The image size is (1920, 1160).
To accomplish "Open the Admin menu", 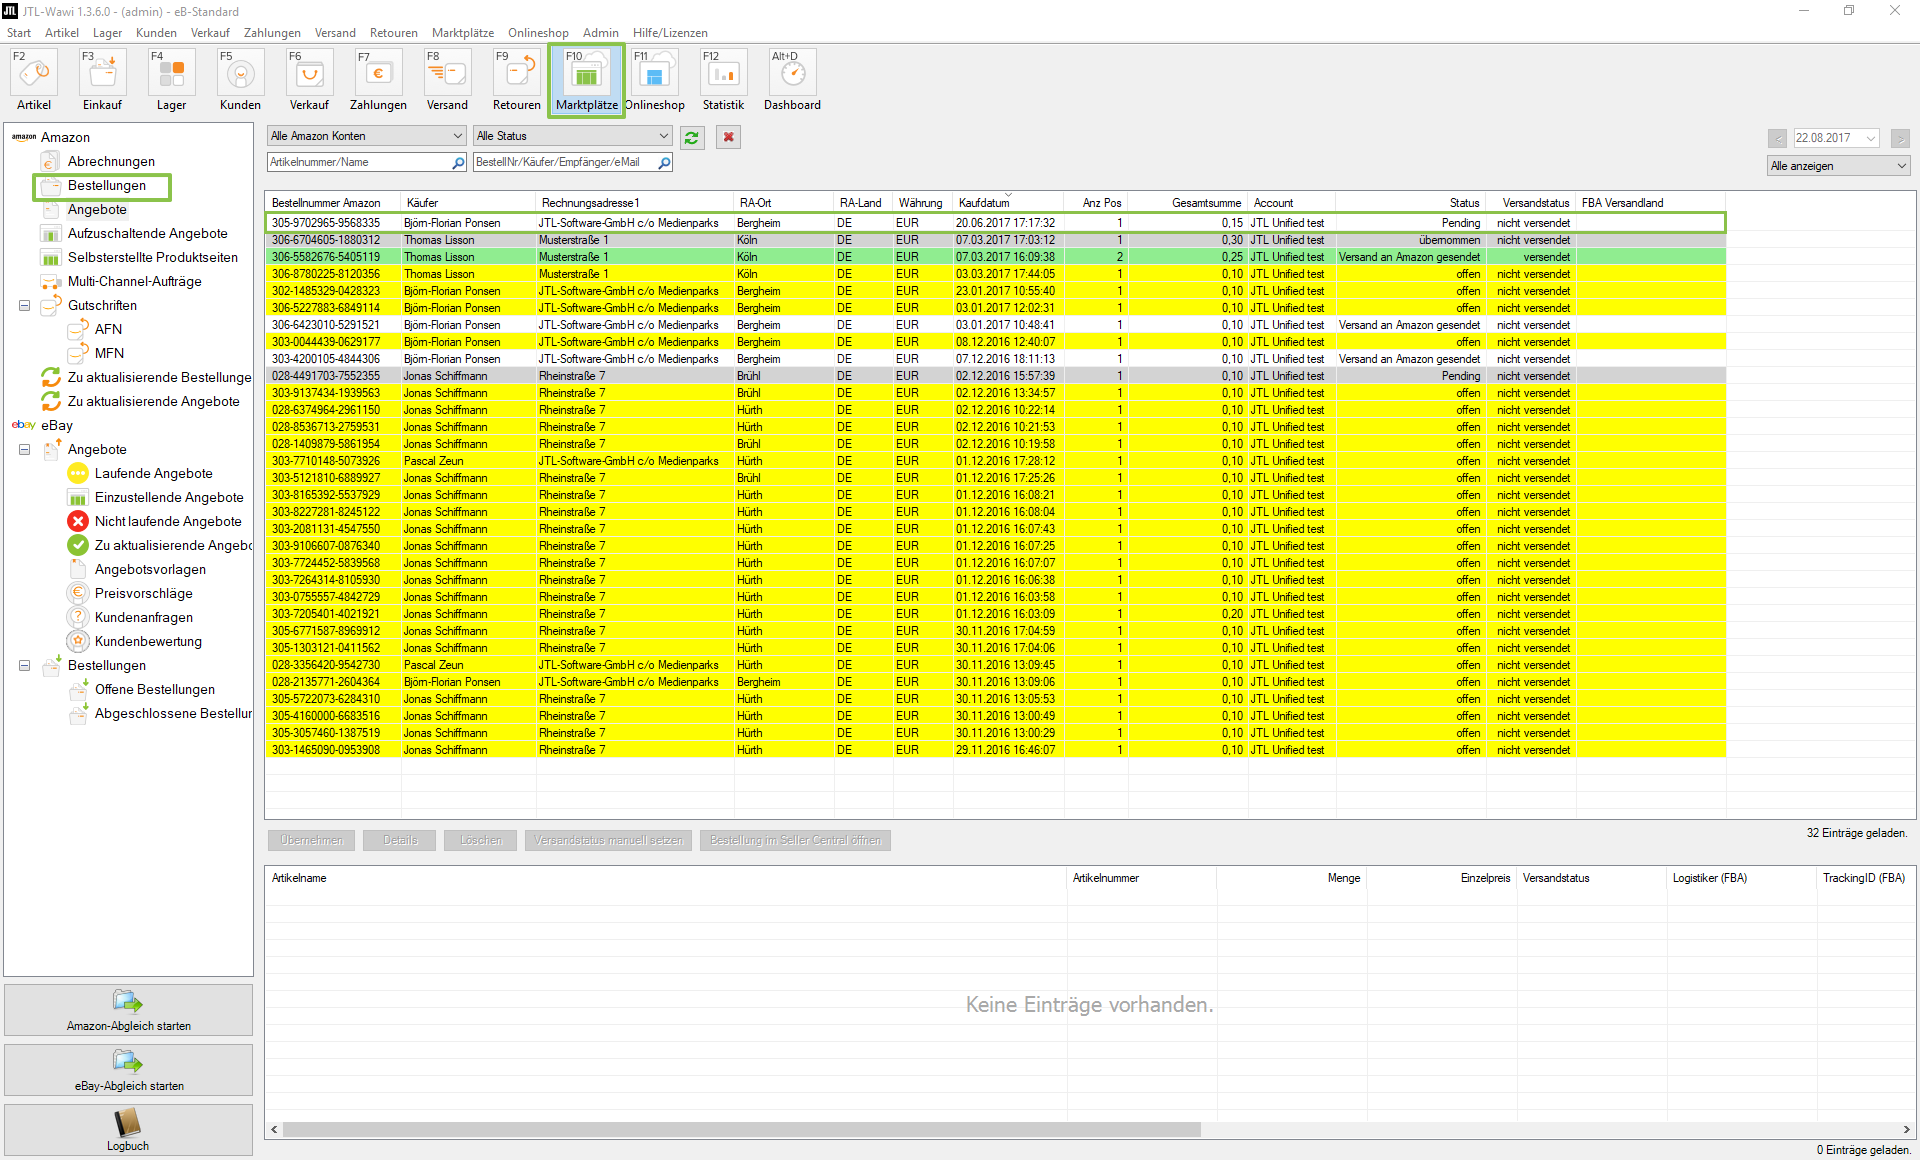I will click(600, 33).
